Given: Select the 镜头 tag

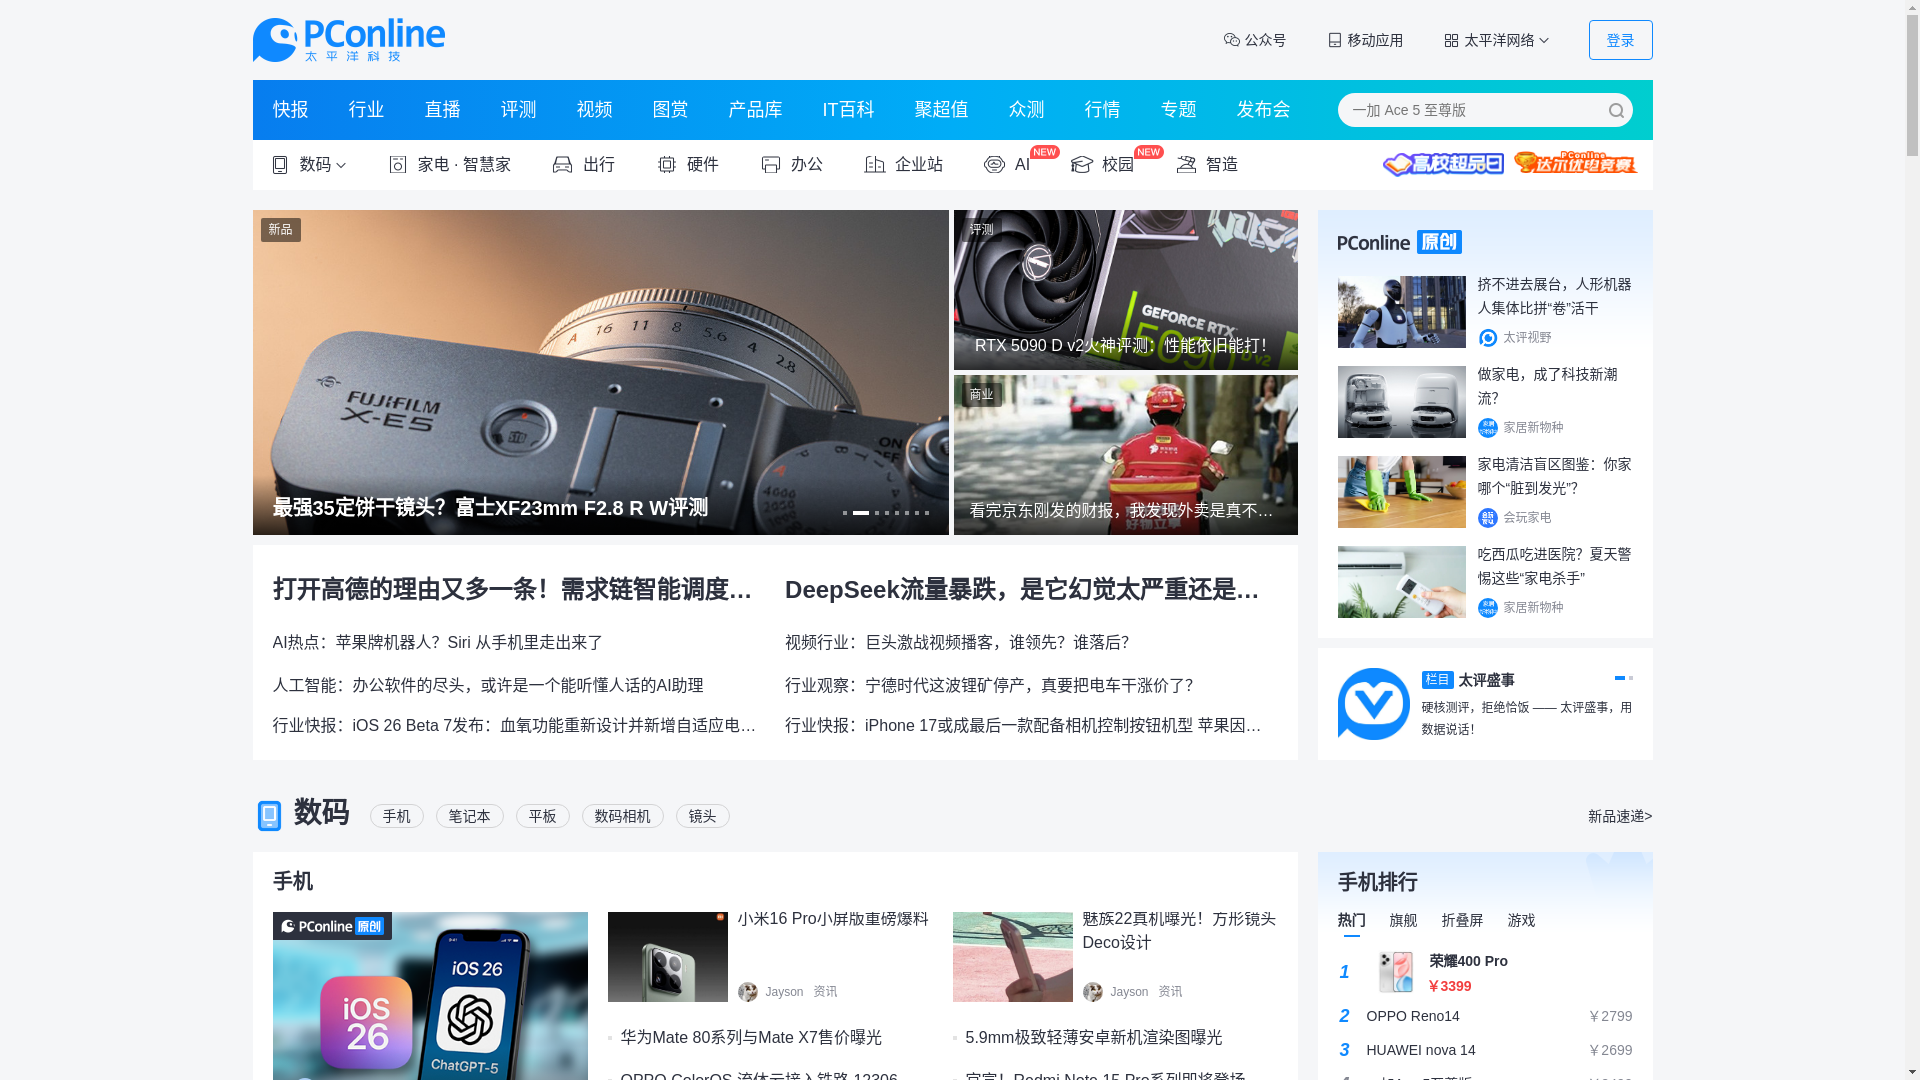Looking at the screenshot, I should (702, 816).
